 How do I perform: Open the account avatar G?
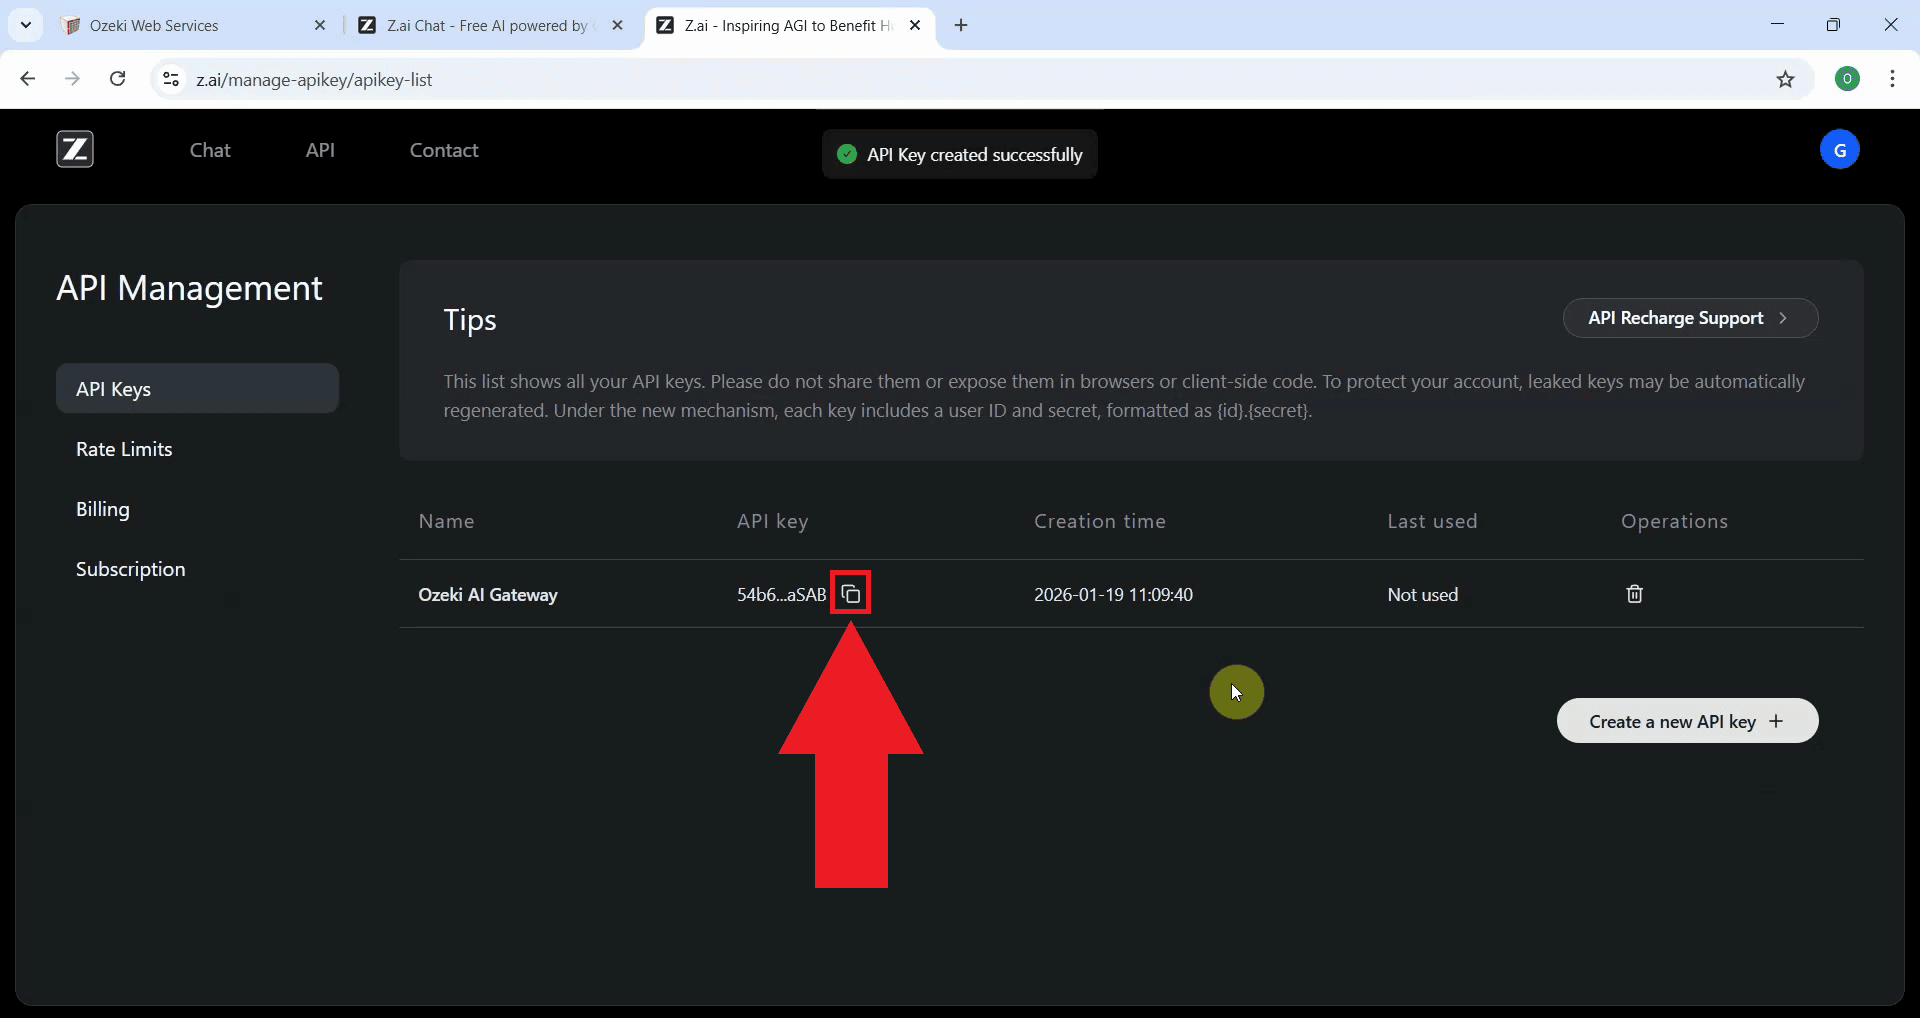pos(1841,149)
